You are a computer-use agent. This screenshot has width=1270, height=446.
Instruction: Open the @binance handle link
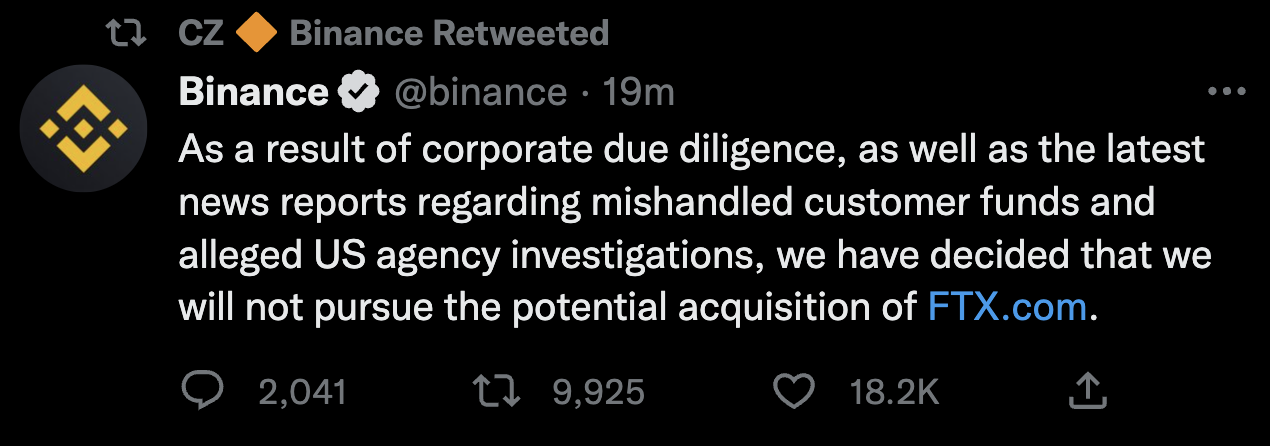[481, 93]
